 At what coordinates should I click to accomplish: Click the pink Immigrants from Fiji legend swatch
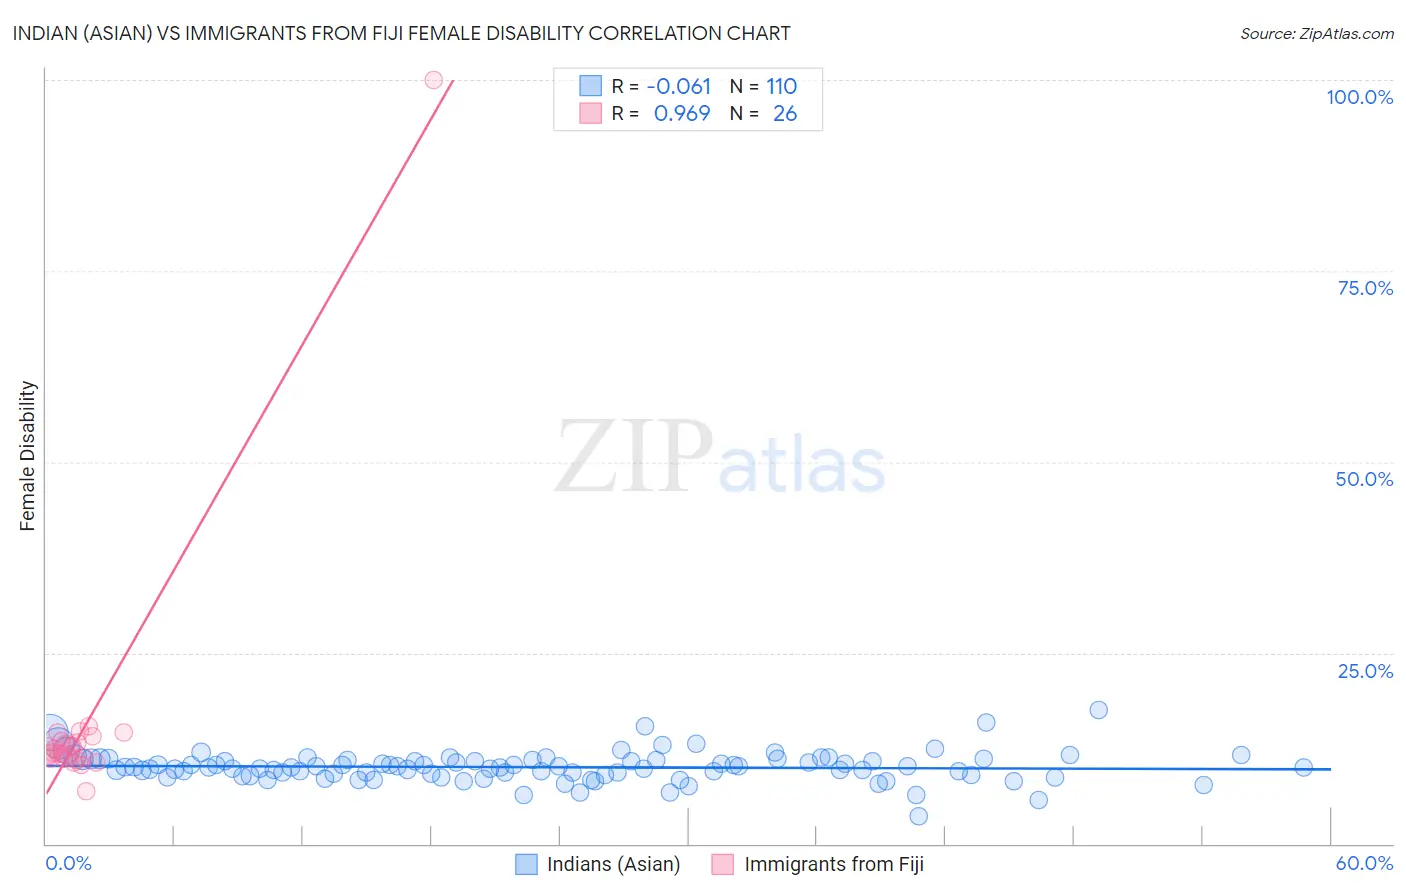[x=723, y=864]
